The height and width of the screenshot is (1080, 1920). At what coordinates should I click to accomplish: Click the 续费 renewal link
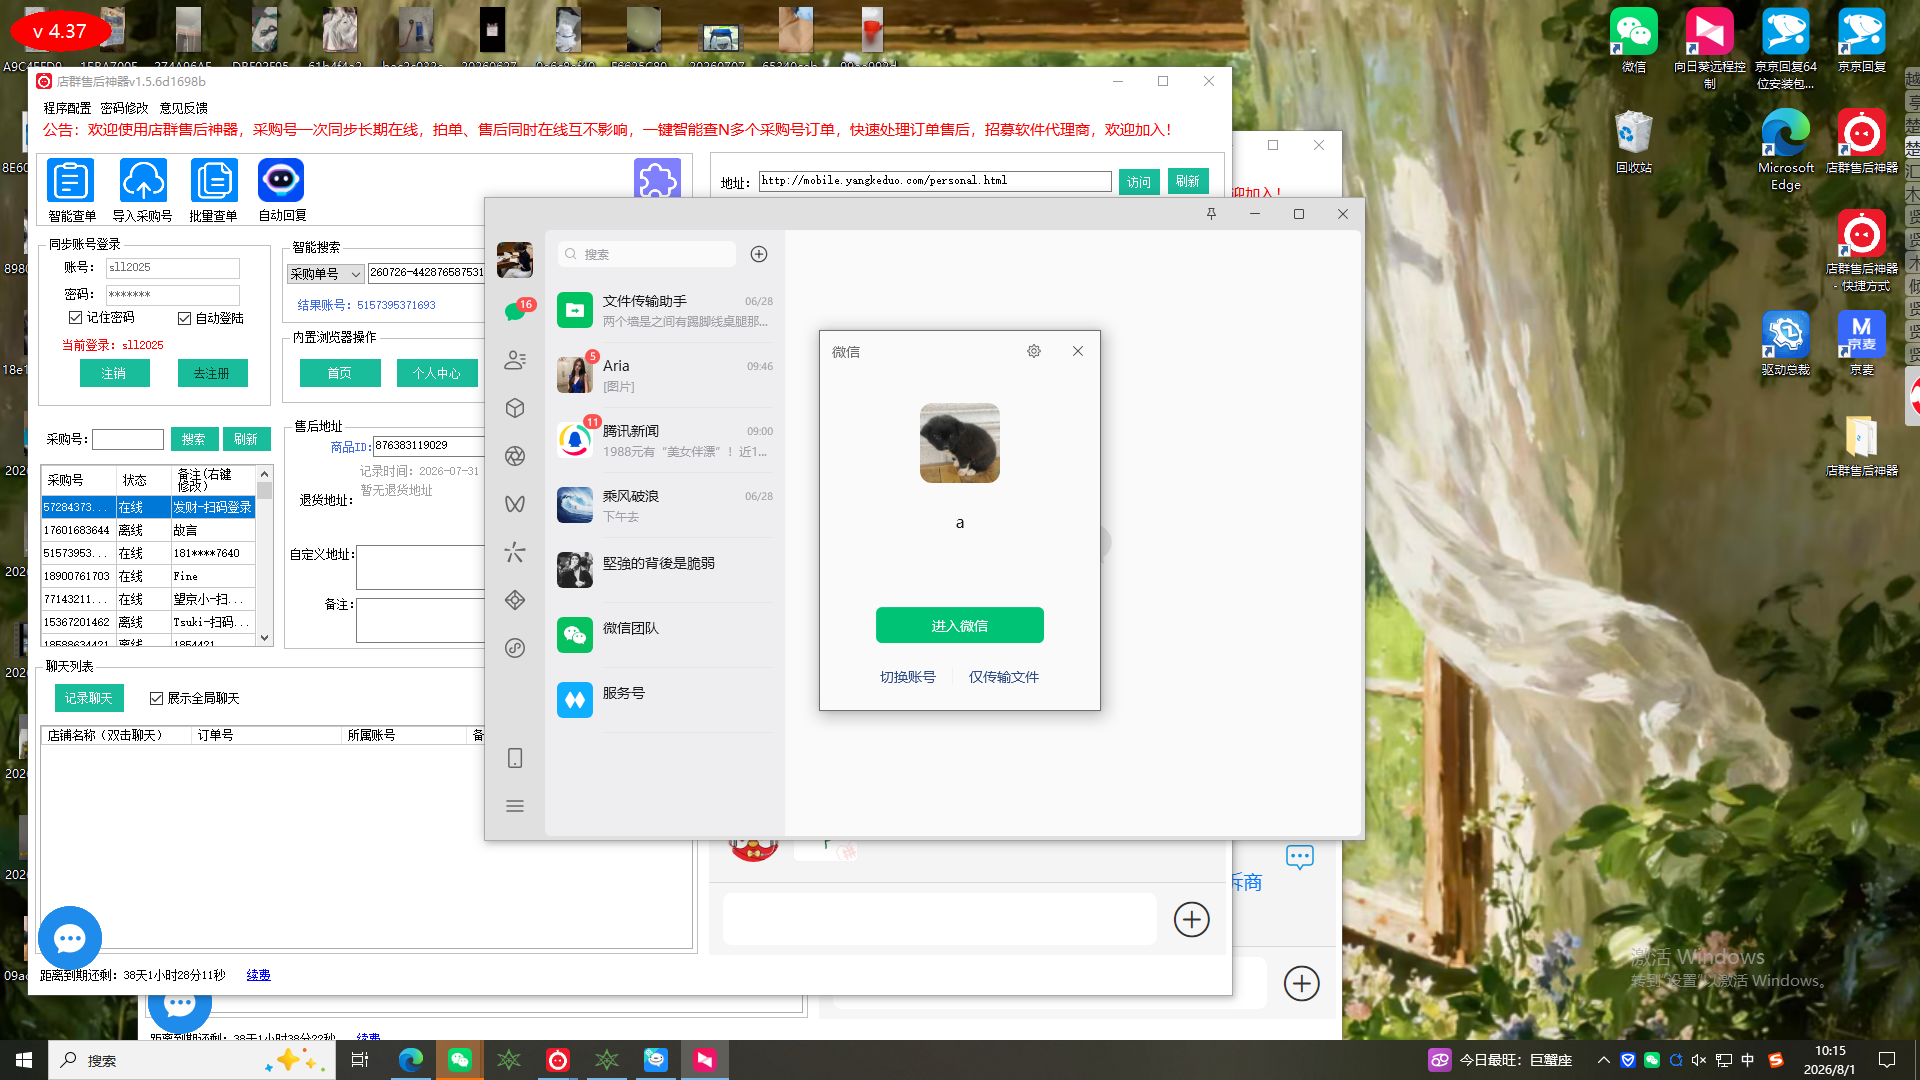[x=258, y=975]
